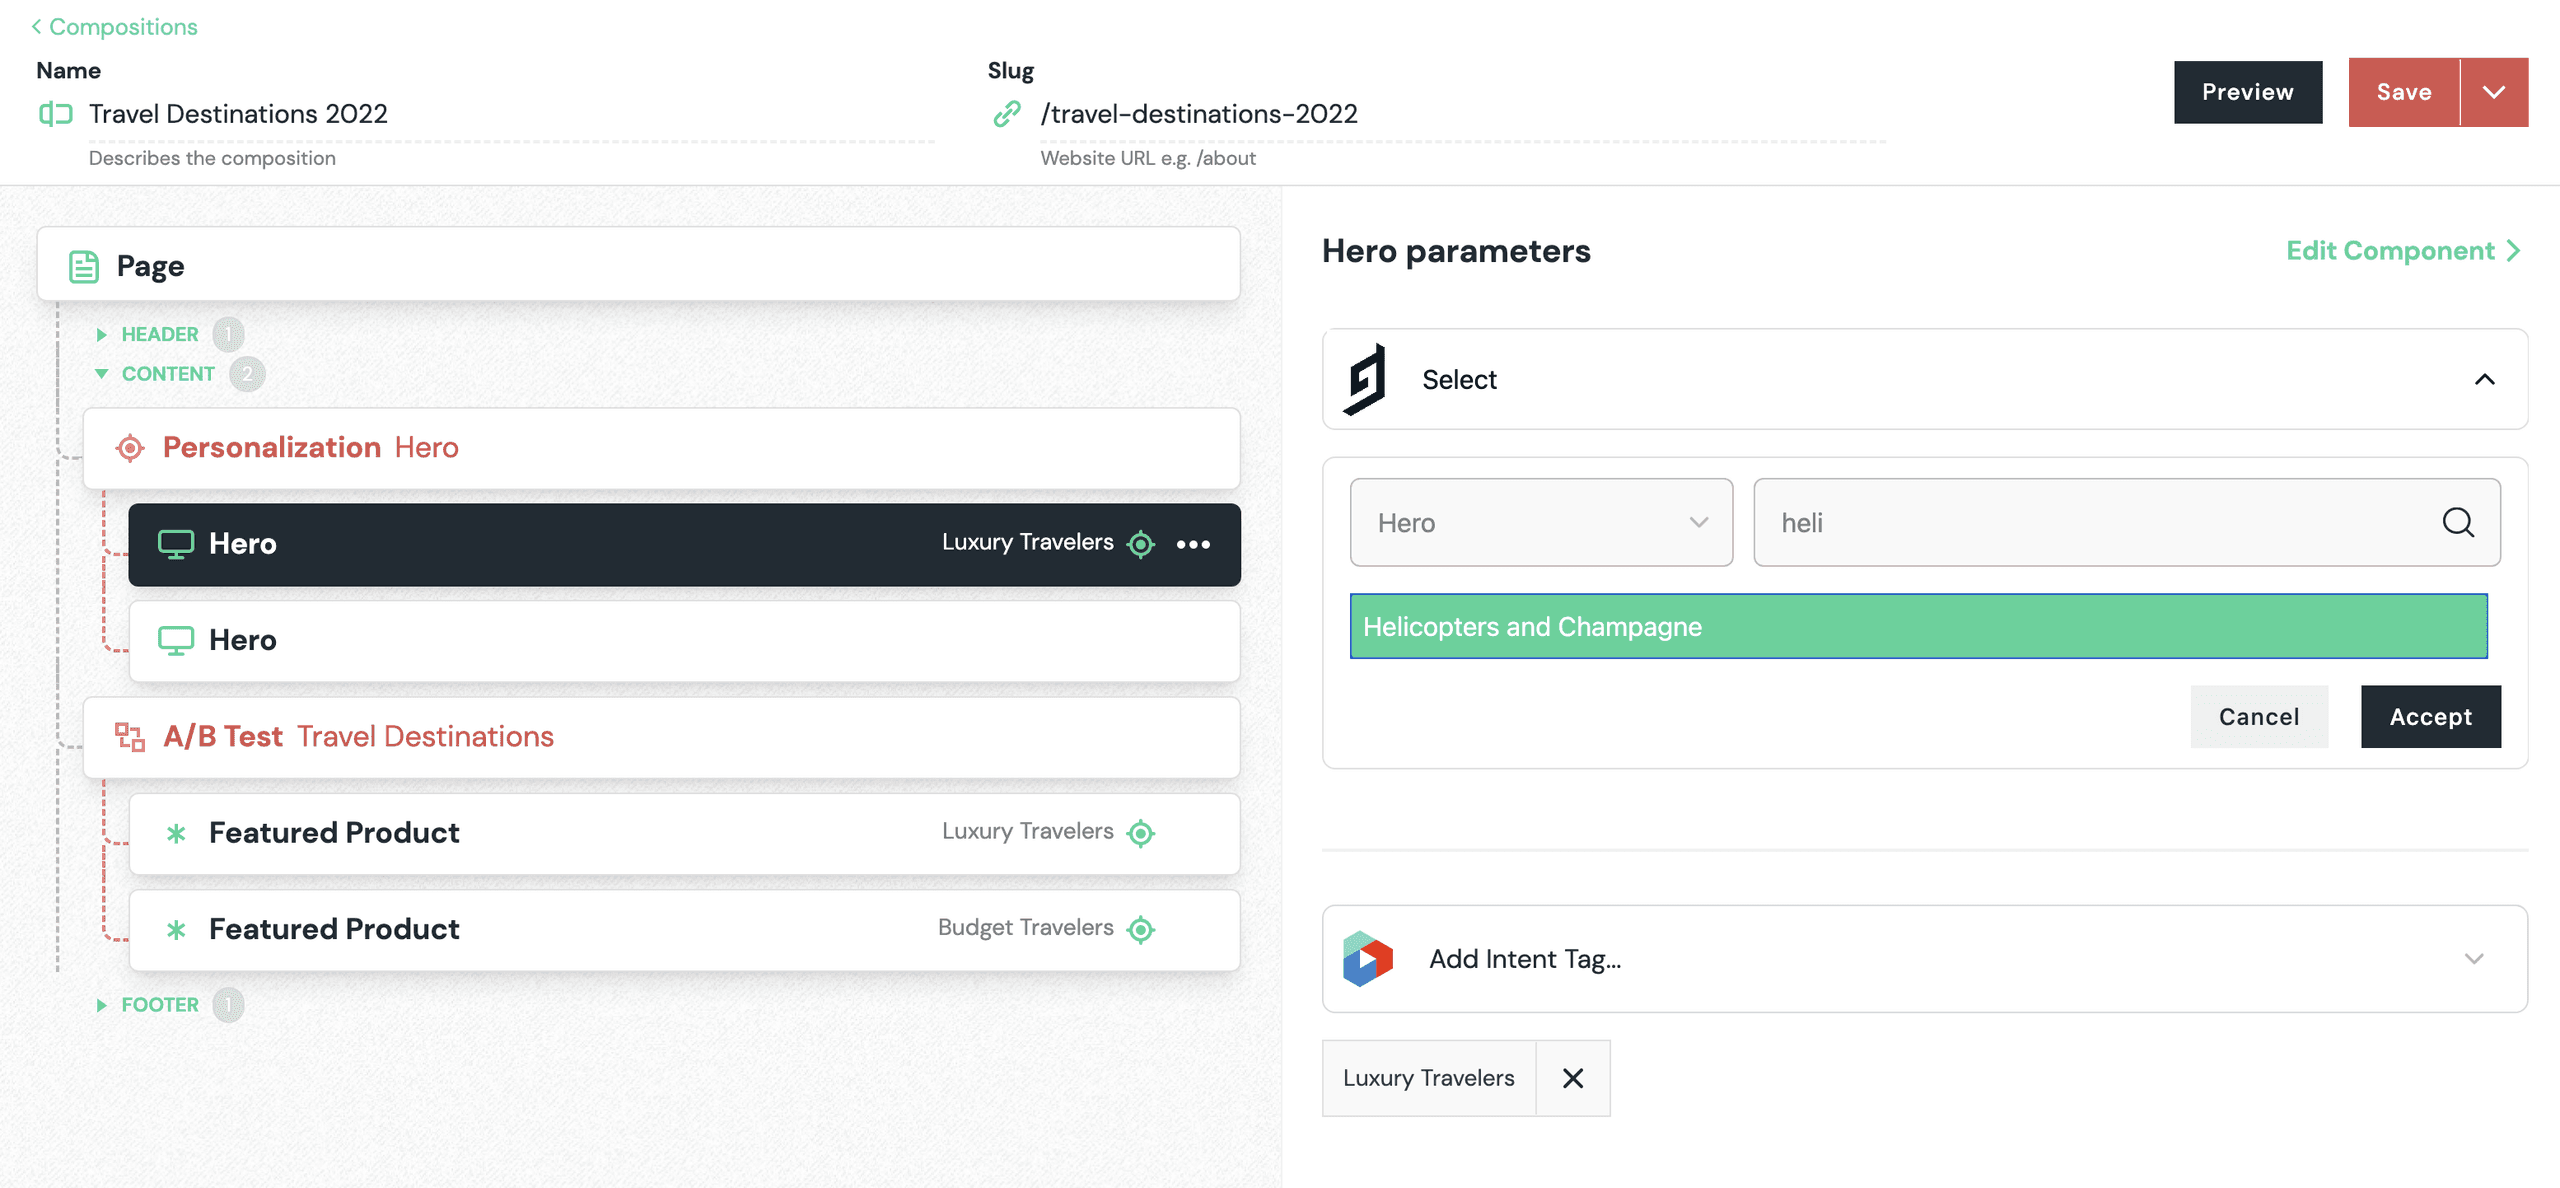Expand the HEADER slot

pyautogui.click(x=101, y=334)
